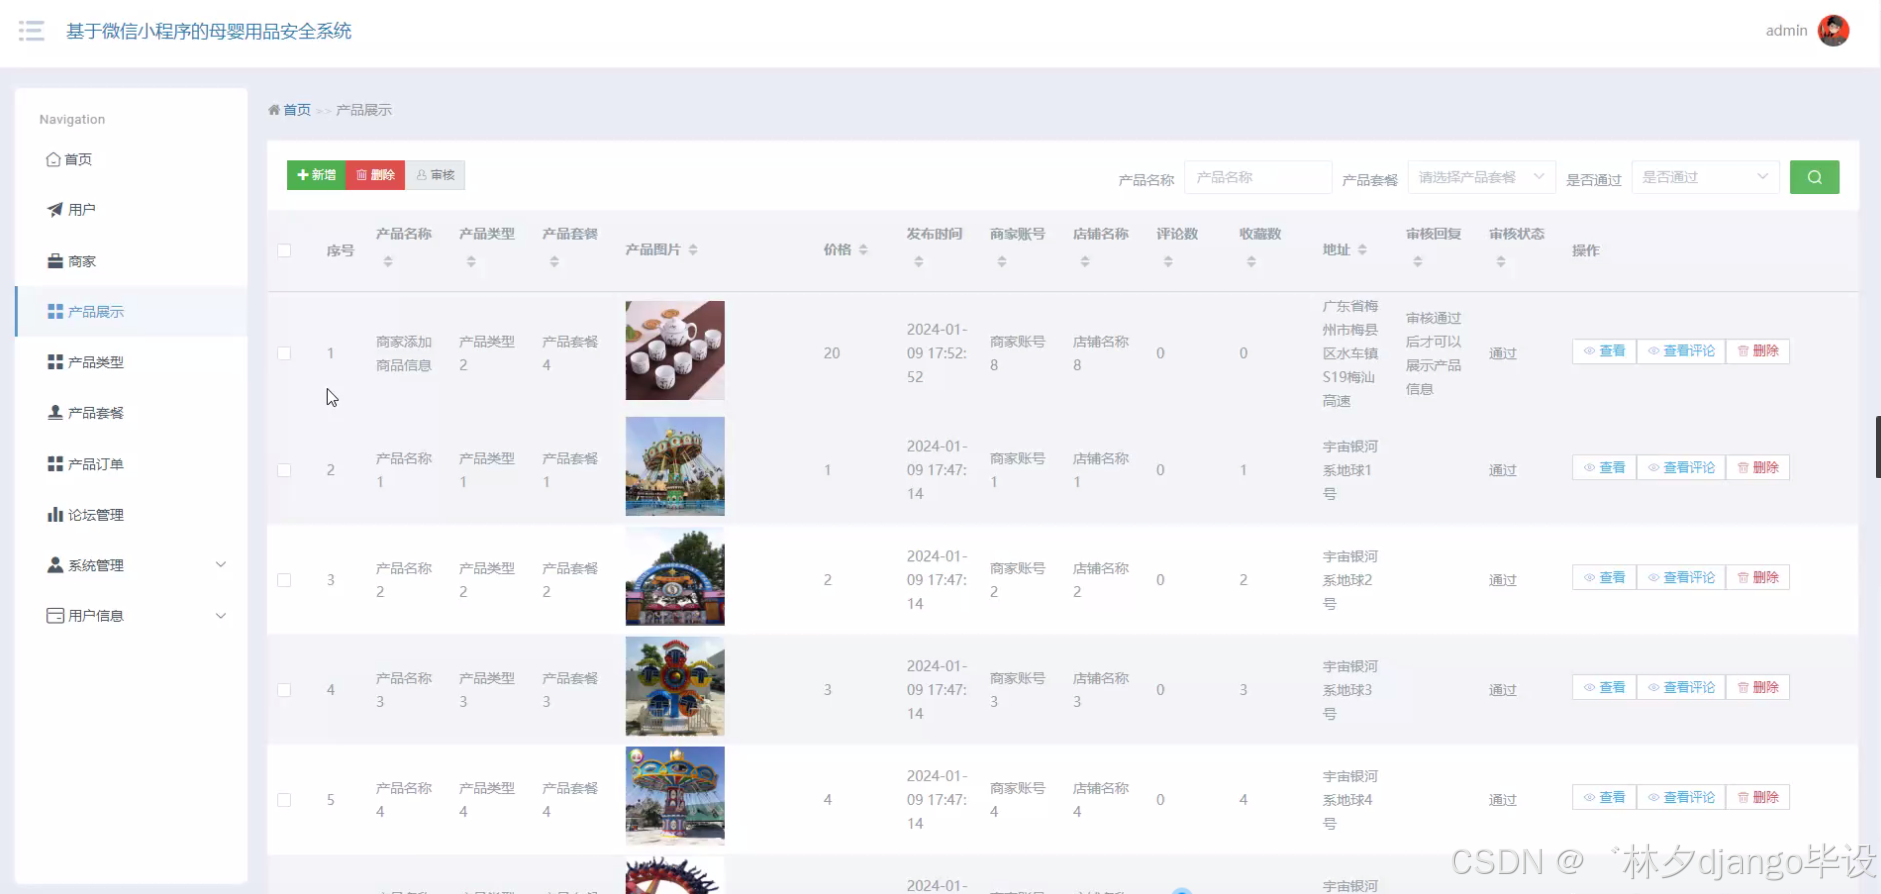Sort by 店铺名称 column arrows
This screenshot has height=894, width=1881.
1085,262
